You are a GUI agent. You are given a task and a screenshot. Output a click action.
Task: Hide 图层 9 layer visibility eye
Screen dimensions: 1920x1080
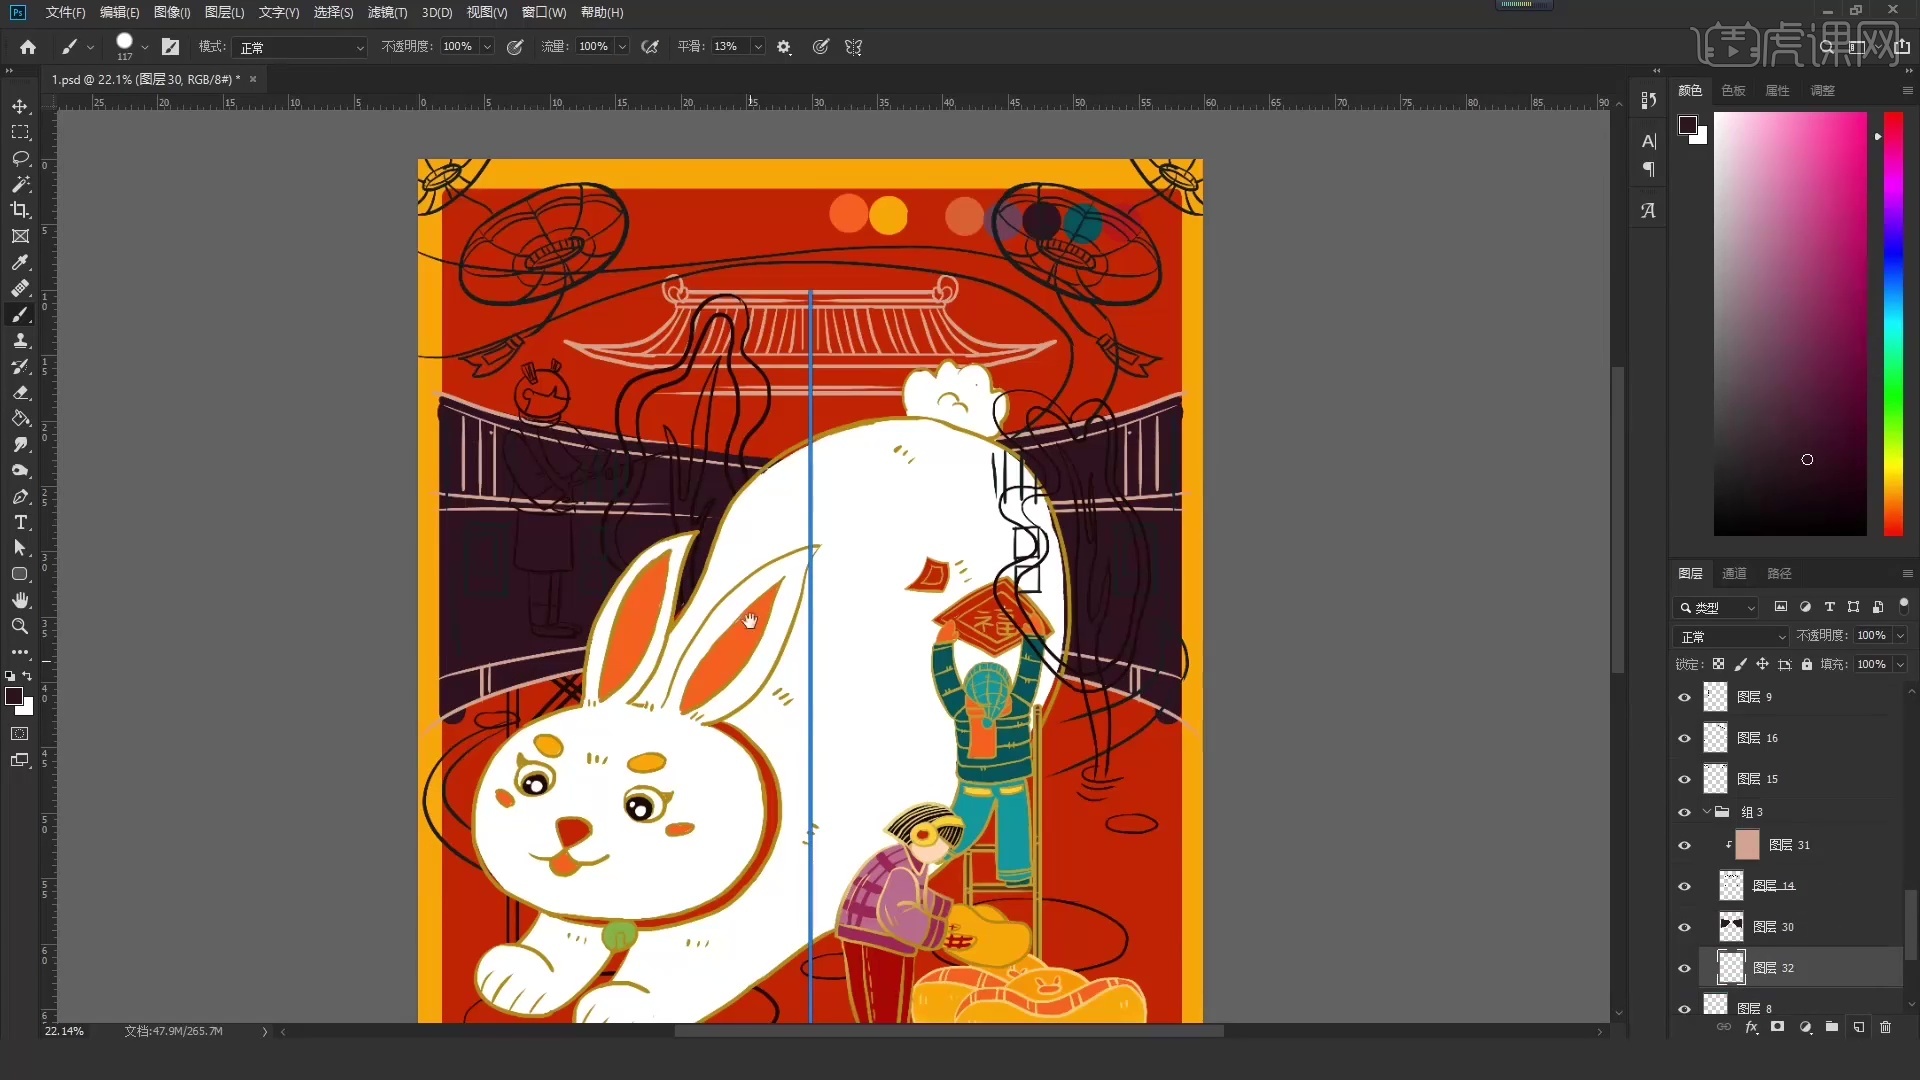1684,697
